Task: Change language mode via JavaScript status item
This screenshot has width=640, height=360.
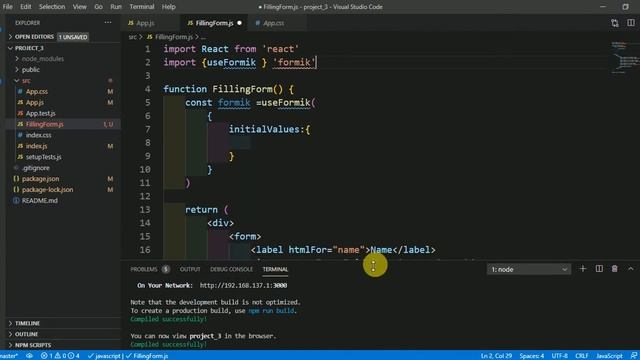Action: tap(609, 356)
